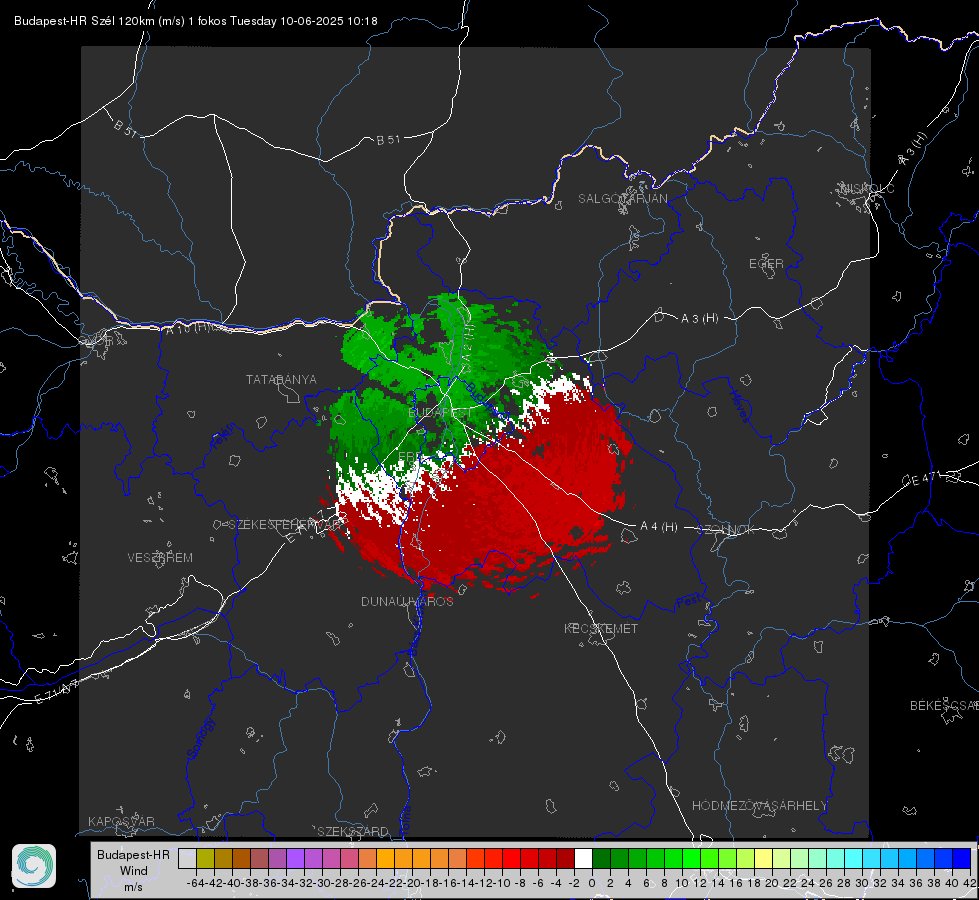Click the blue 'Pest' county label
Image resolution: width=979 pixels, height=900 pixels.
click(688, 602)
